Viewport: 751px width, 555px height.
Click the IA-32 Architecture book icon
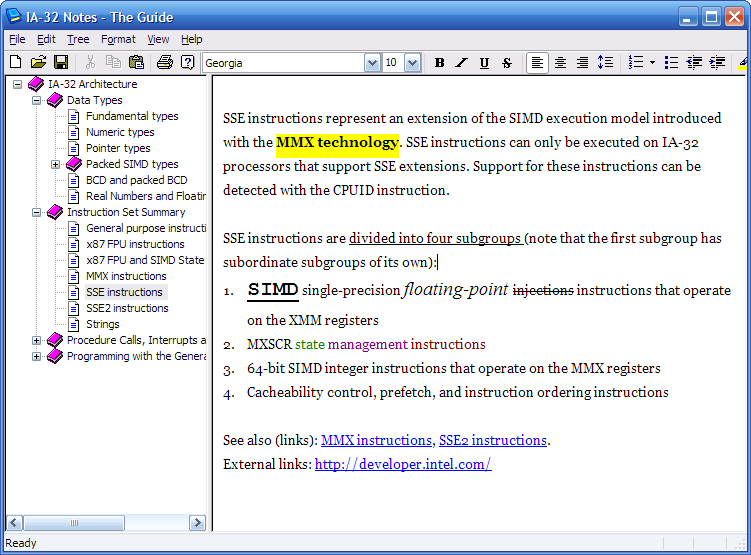tap(36, 84)
